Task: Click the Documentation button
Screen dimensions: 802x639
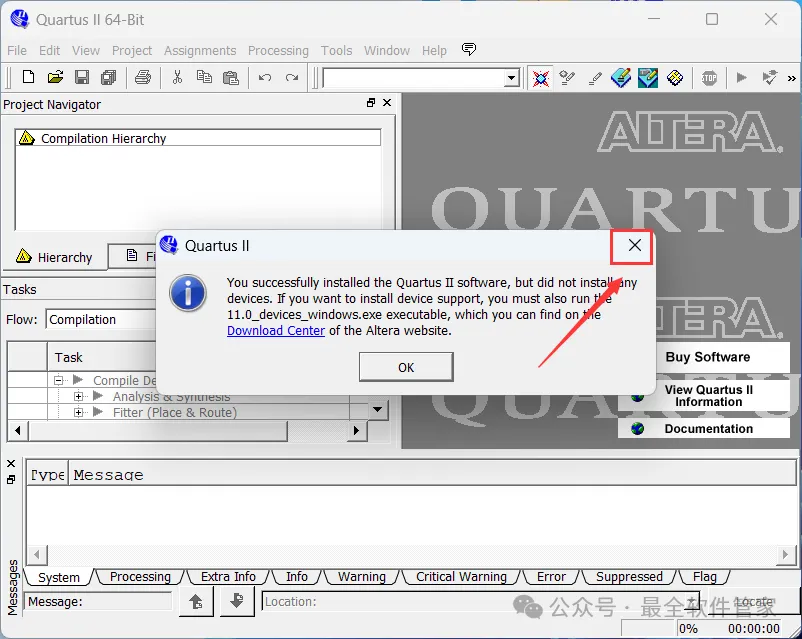Action: pyautogui.click(x=704, y=429)
